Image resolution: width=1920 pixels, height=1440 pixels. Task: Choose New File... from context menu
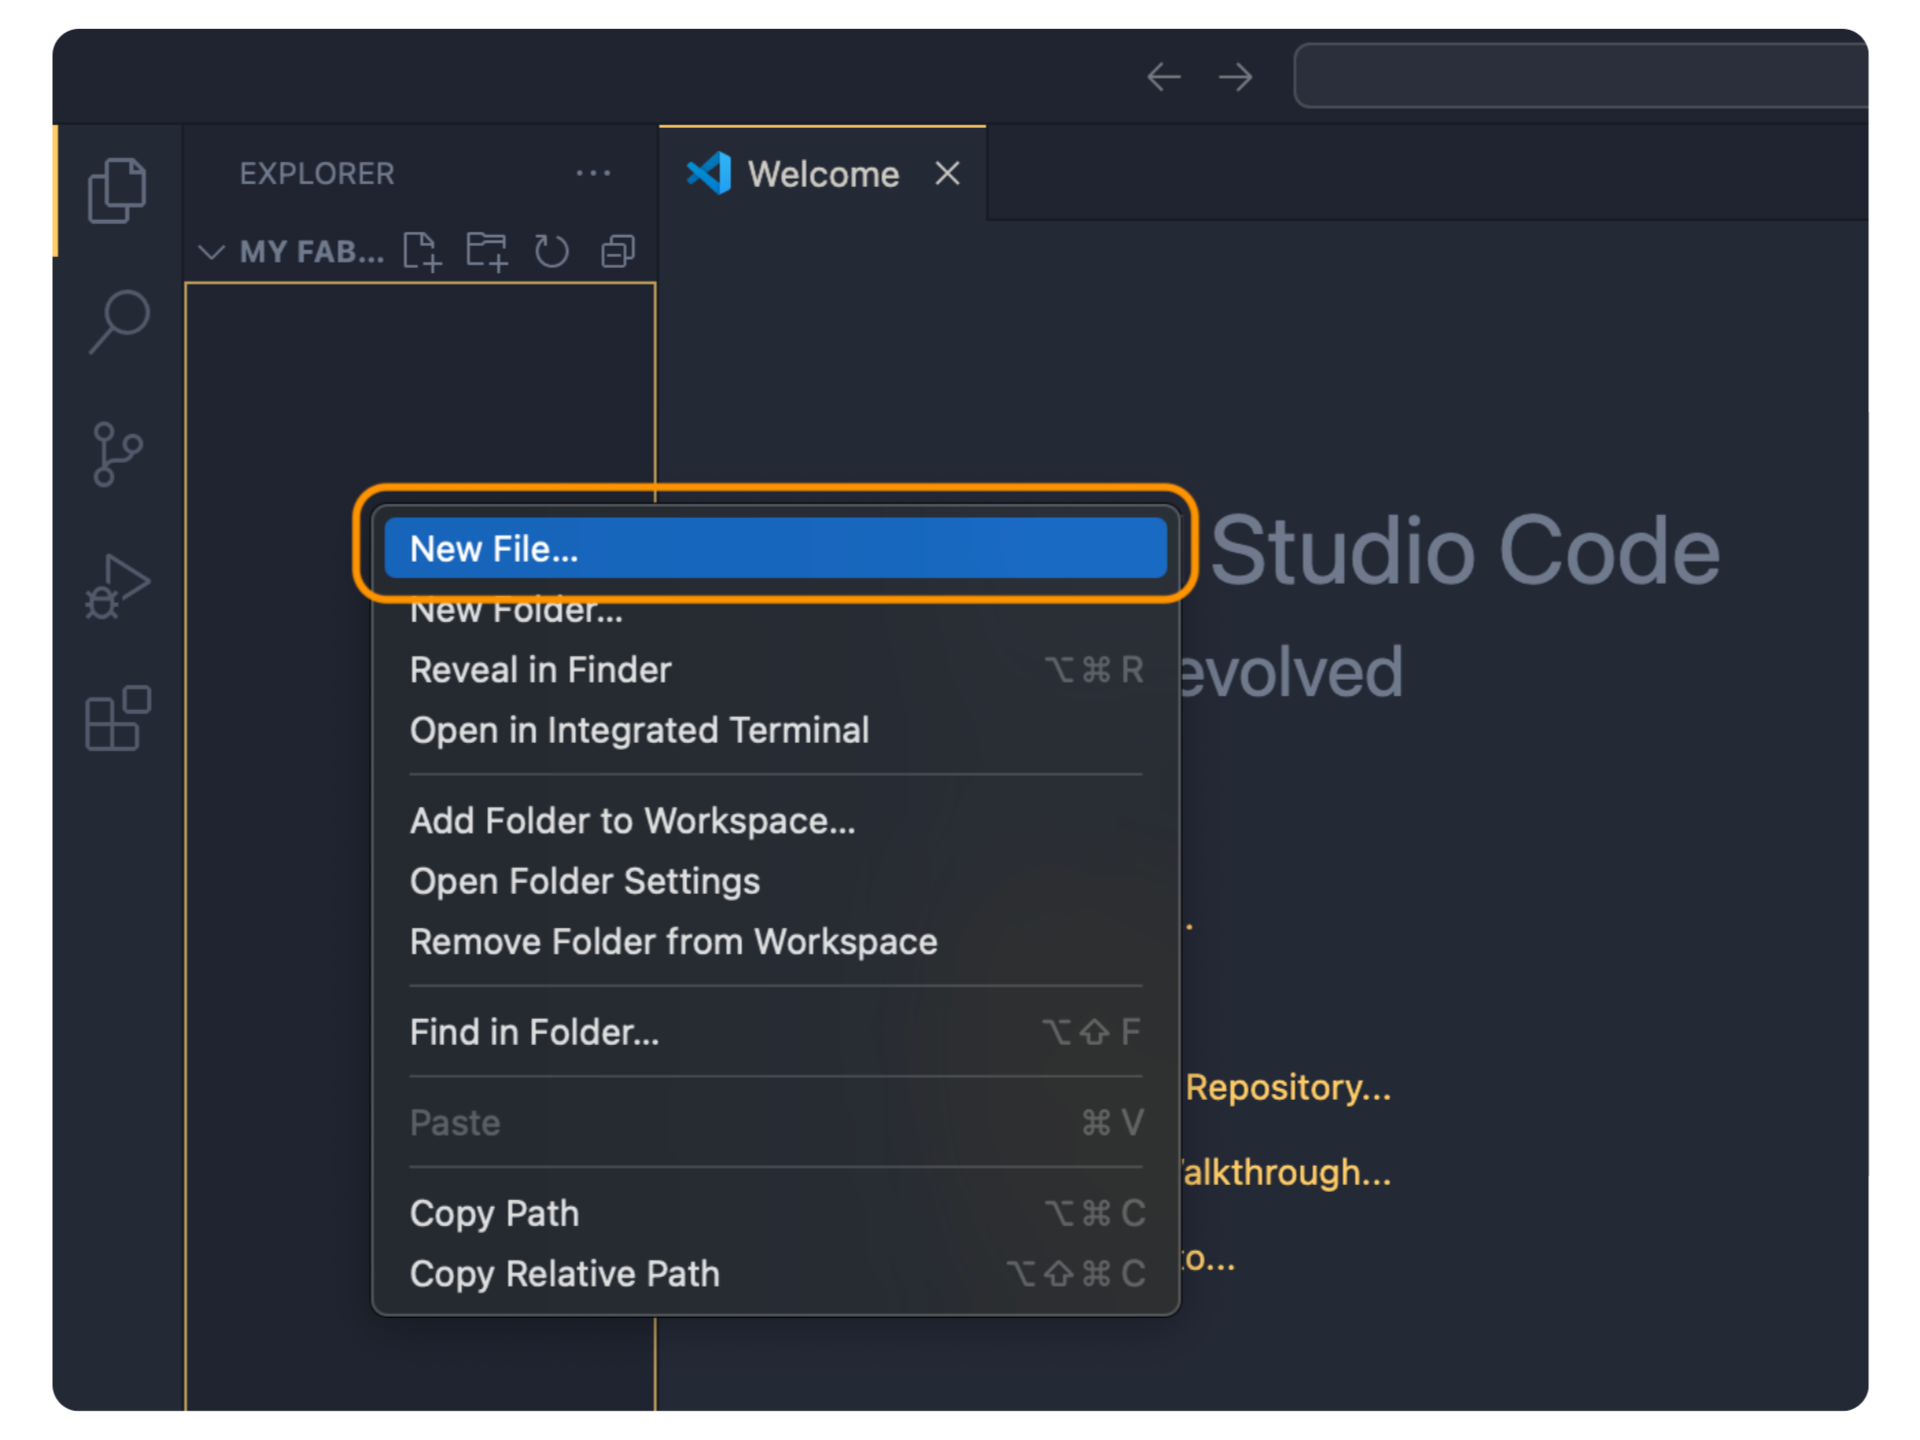pyautogui.click(x=775, y=548)
